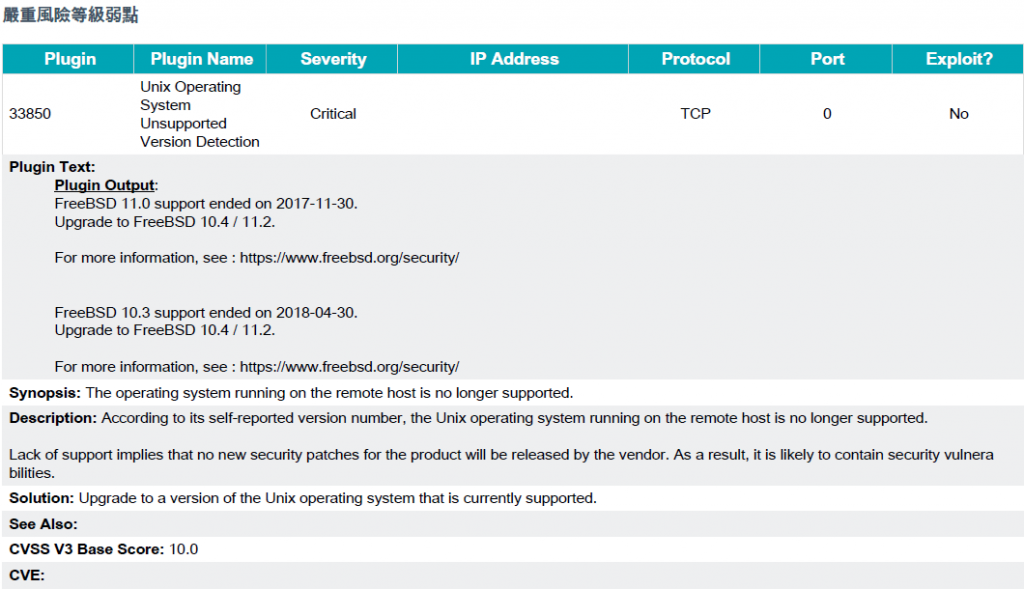Select the Solution label text

tap(42, 498)
